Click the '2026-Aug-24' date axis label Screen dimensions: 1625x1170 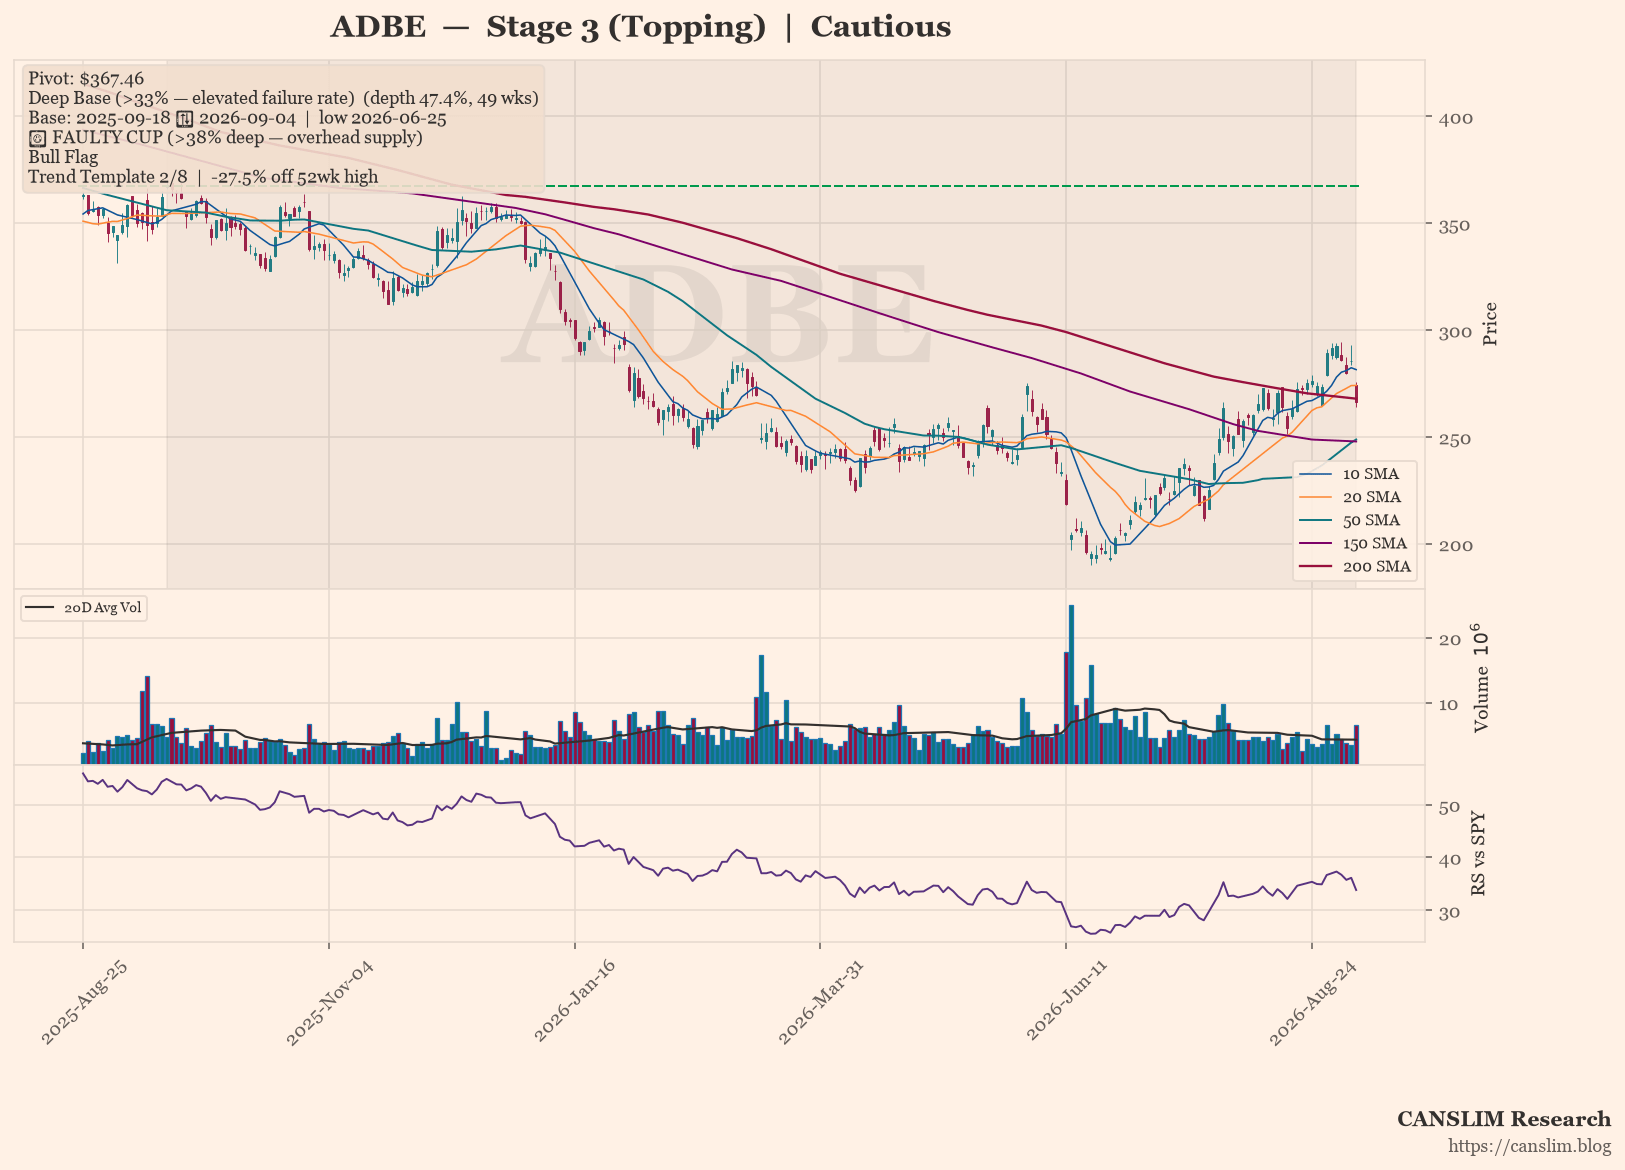(x=1313, y=1003)
